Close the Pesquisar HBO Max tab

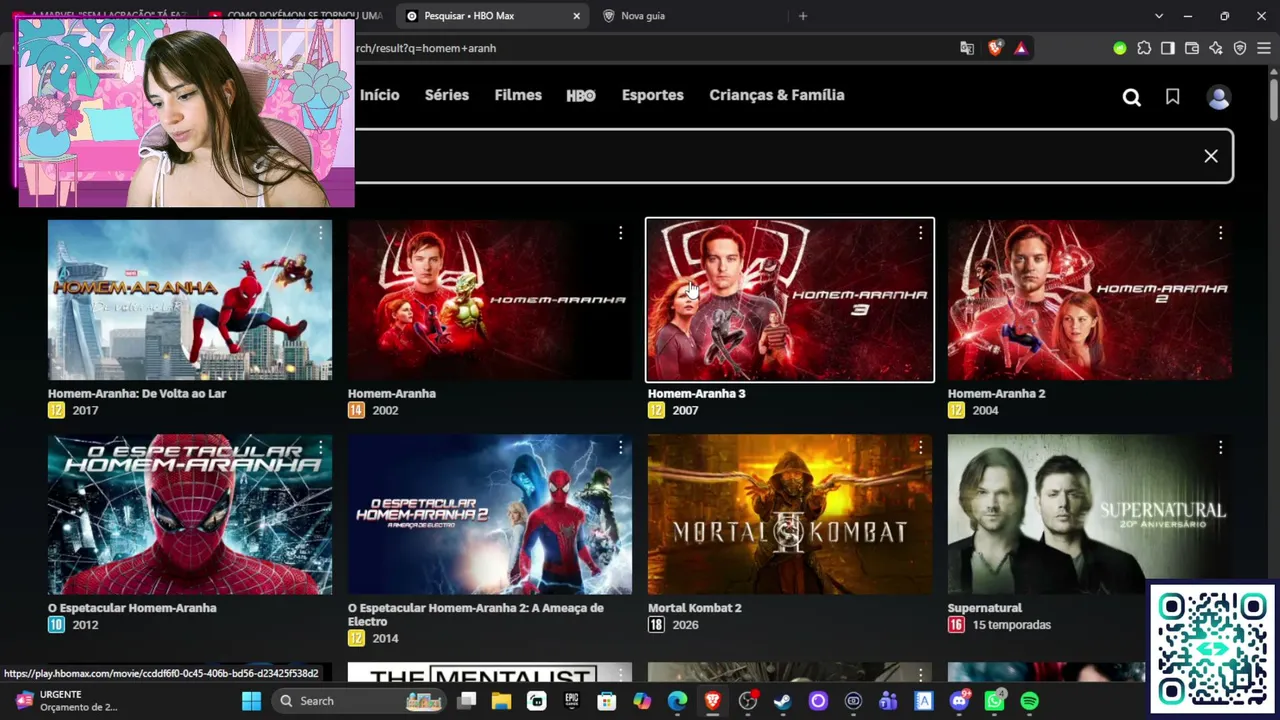(577, 16)
